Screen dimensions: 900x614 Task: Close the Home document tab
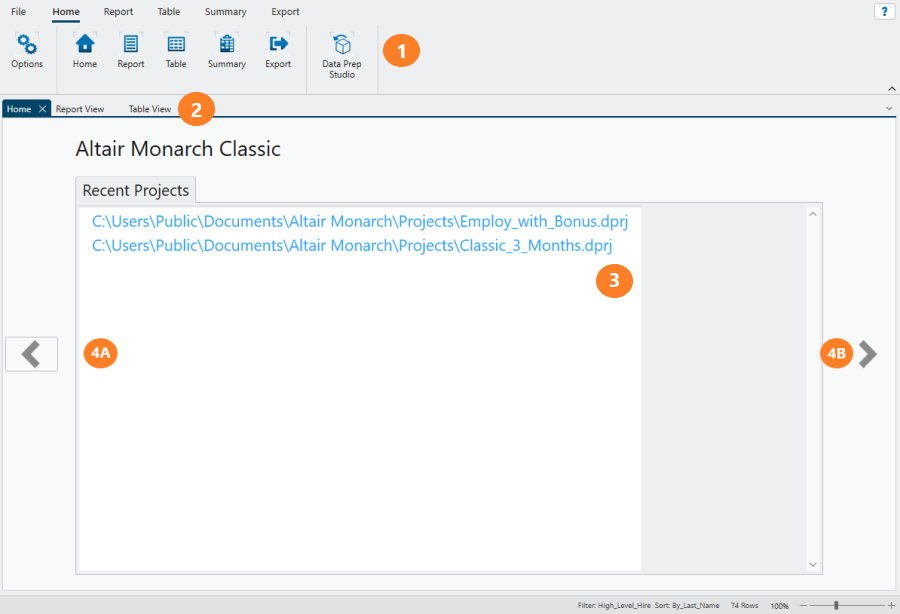(x=42, y=109)
